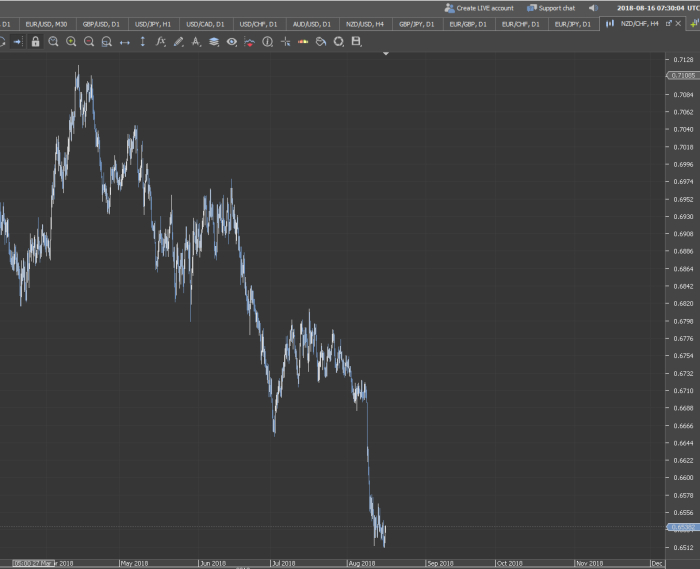Toggle the chart lock icon
Screen dimensions: 700x569
(35, 42)
